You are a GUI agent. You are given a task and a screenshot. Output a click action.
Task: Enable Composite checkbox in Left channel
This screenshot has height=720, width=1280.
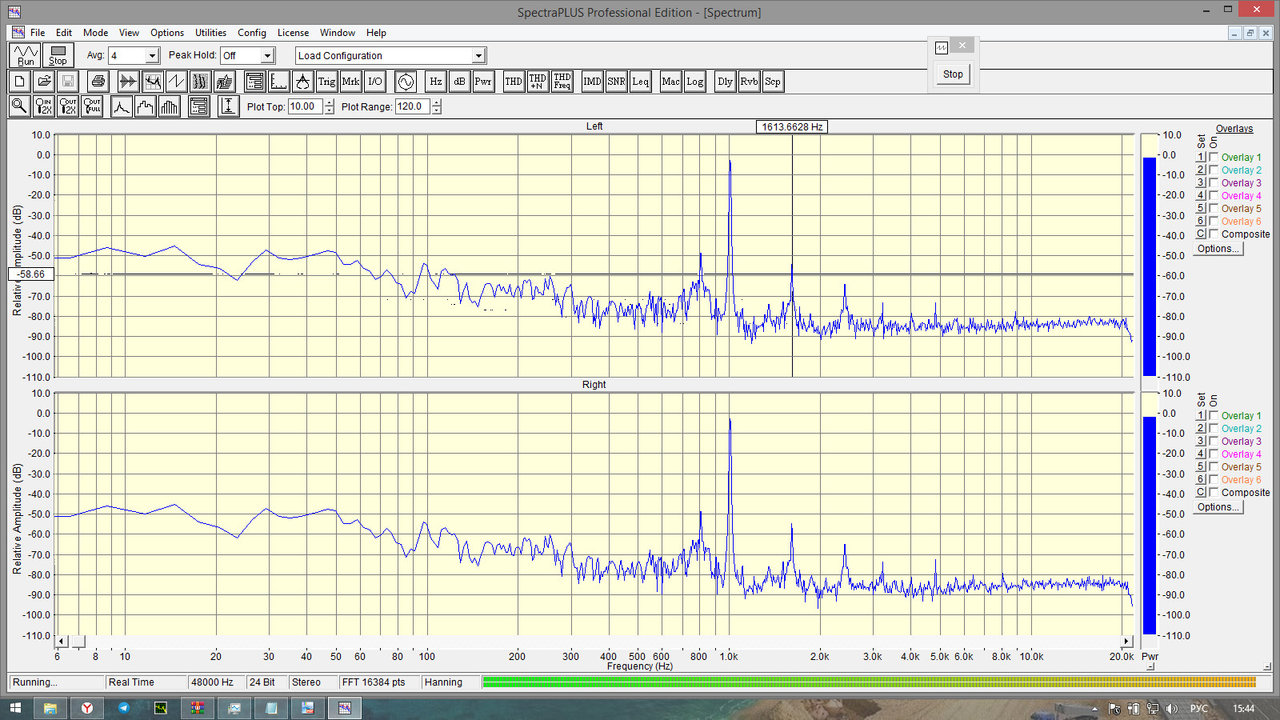point(1214,234)
